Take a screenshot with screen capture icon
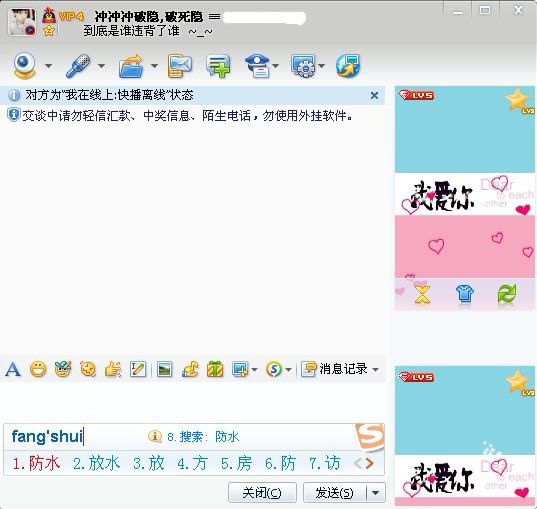The width and height of the screenshot is (537, 509). (240, 369)
